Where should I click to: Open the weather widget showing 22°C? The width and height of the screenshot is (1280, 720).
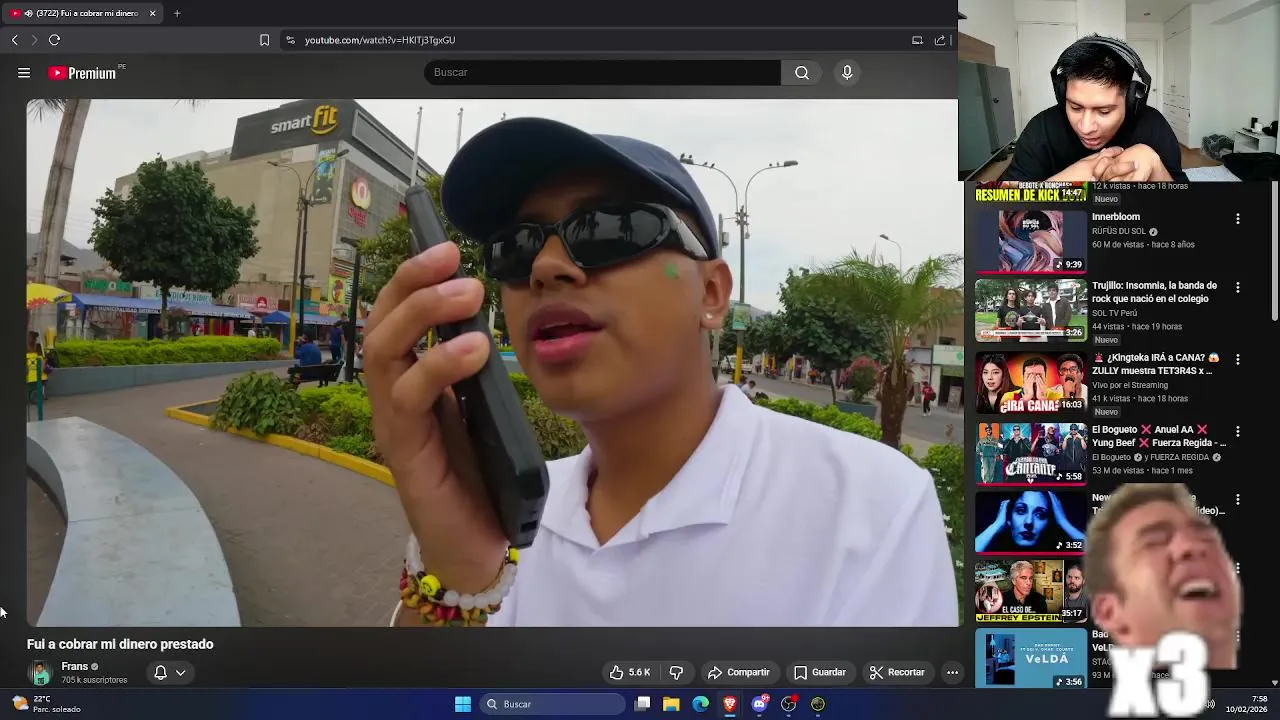[45, 704]
